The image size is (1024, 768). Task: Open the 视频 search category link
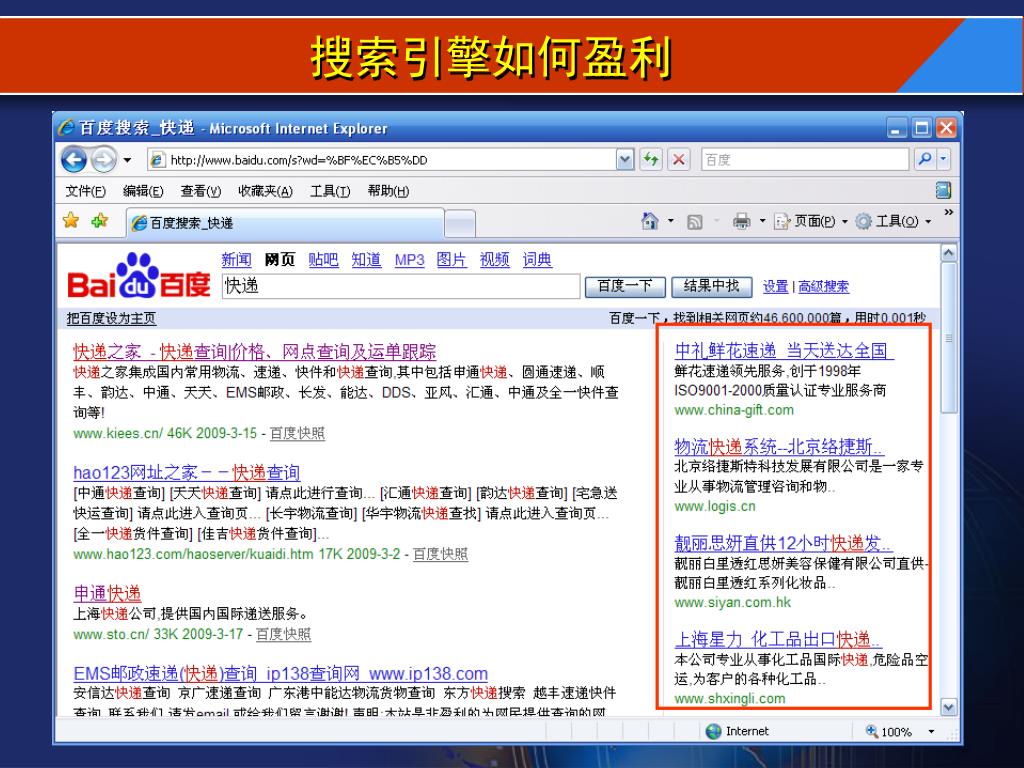[494, 260]
